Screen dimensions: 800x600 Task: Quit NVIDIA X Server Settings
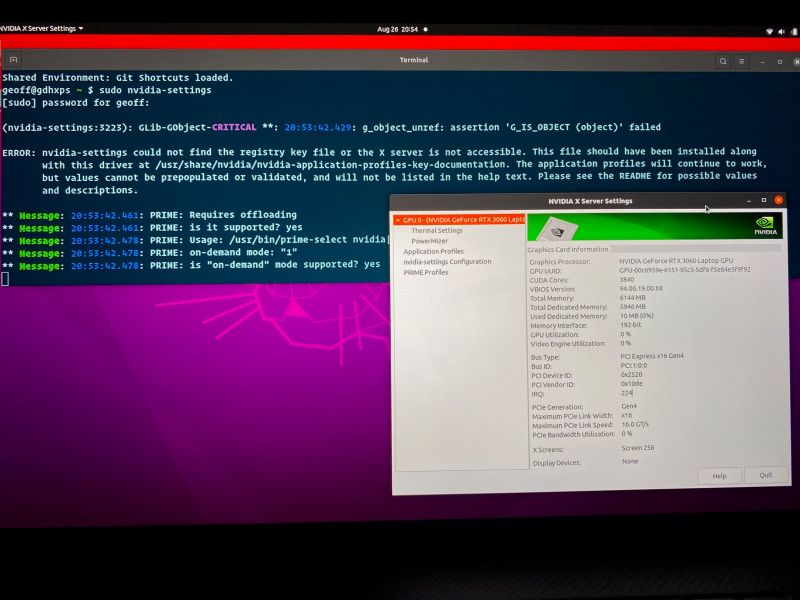click(768, 475)
